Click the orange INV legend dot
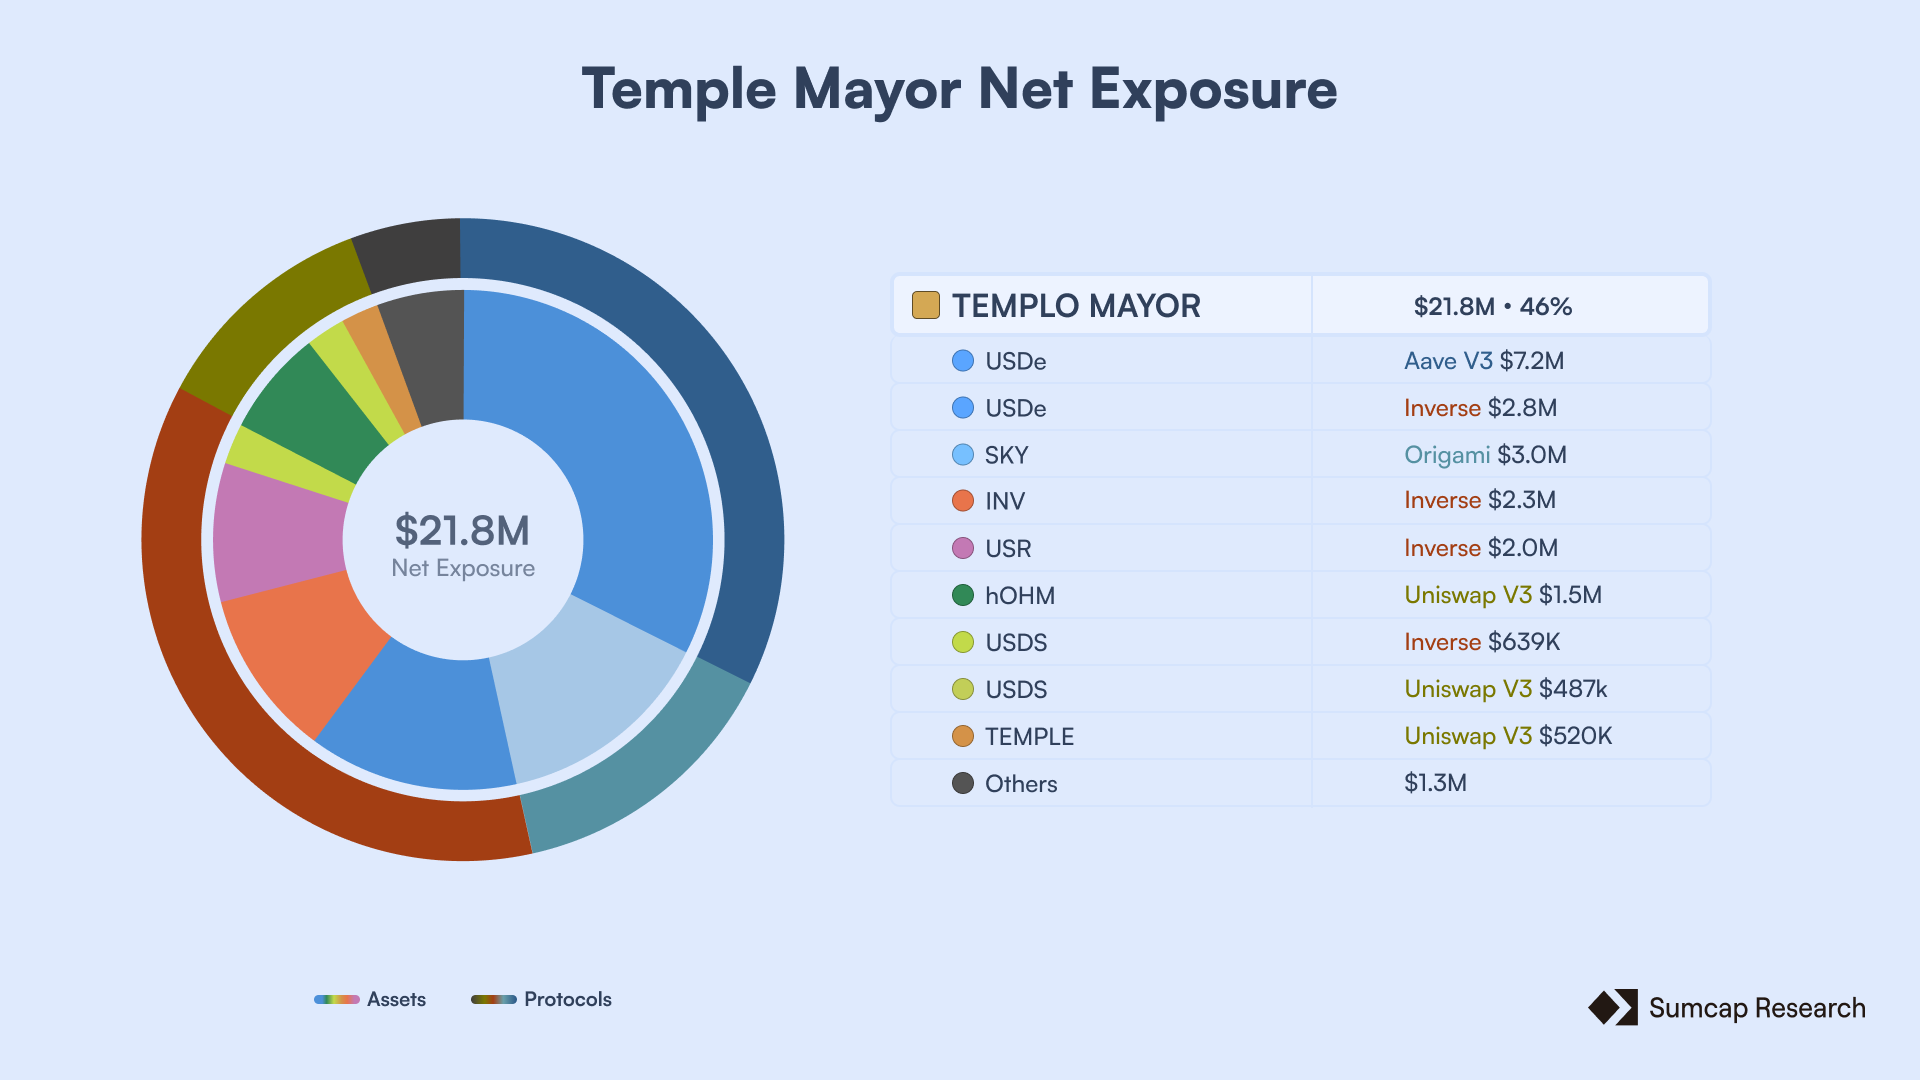This screenshot has height=1080, width=1920. click(962, 501)
